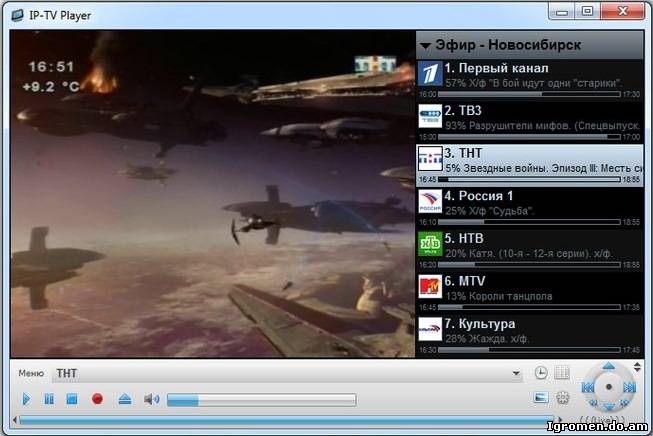Click the Россия 1 channel logo
Screen dimensions: 653x436
point(430,202)
